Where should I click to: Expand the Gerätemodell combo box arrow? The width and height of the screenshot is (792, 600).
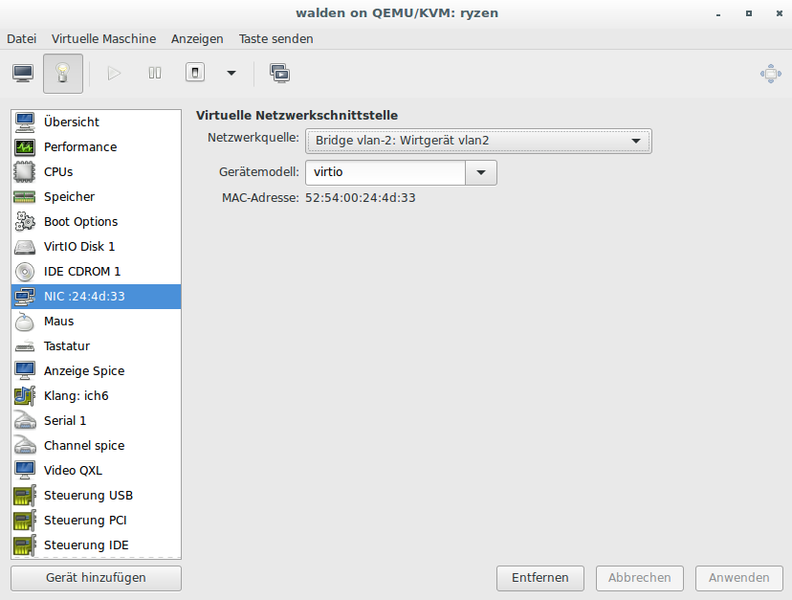click(481, 172)
